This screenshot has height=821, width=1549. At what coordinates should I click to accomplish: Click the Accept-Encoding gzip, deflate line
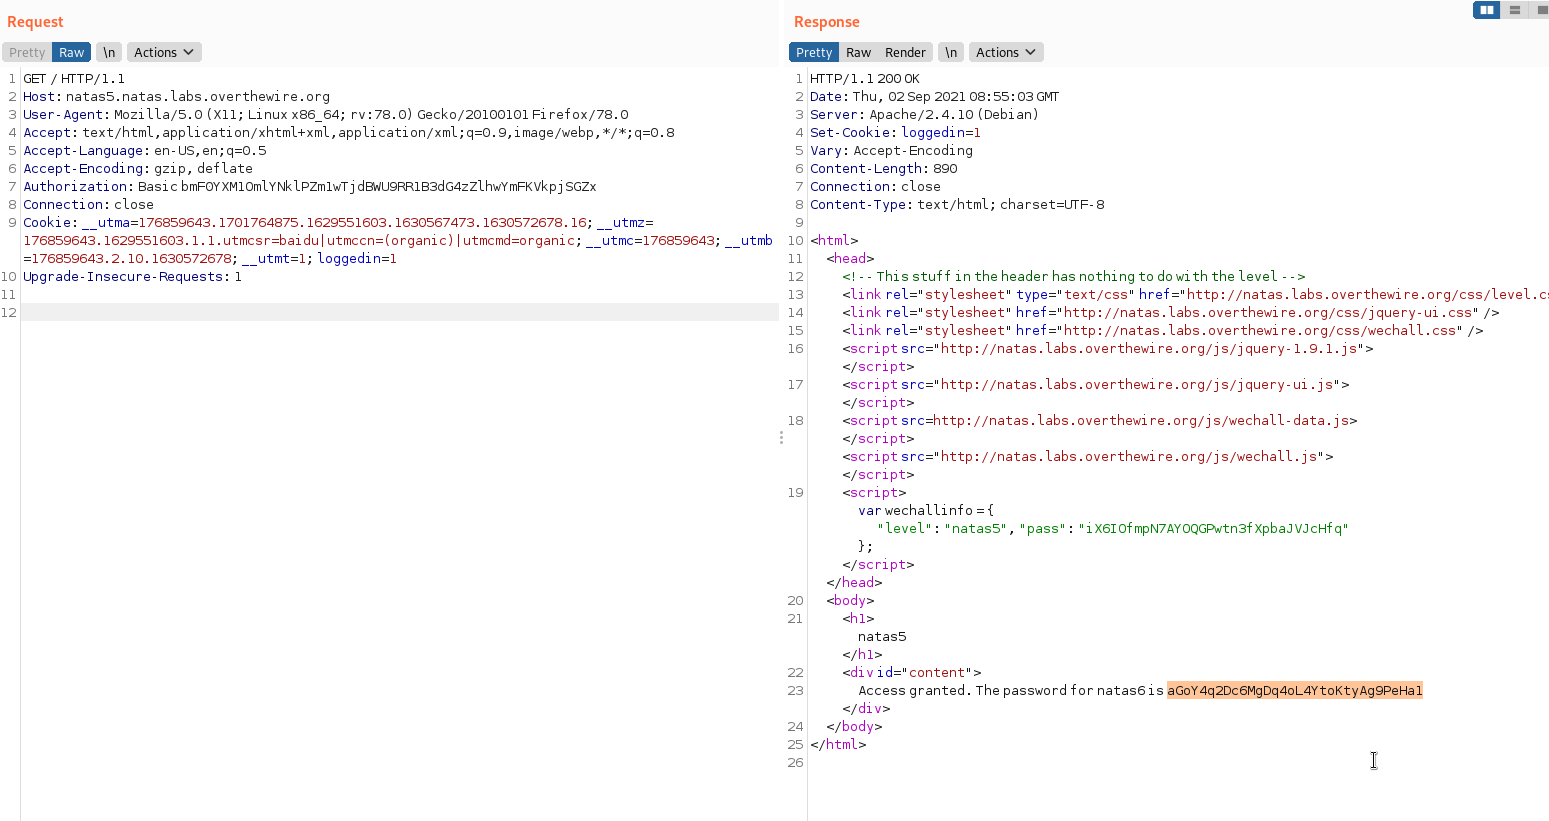click(138, 169)
